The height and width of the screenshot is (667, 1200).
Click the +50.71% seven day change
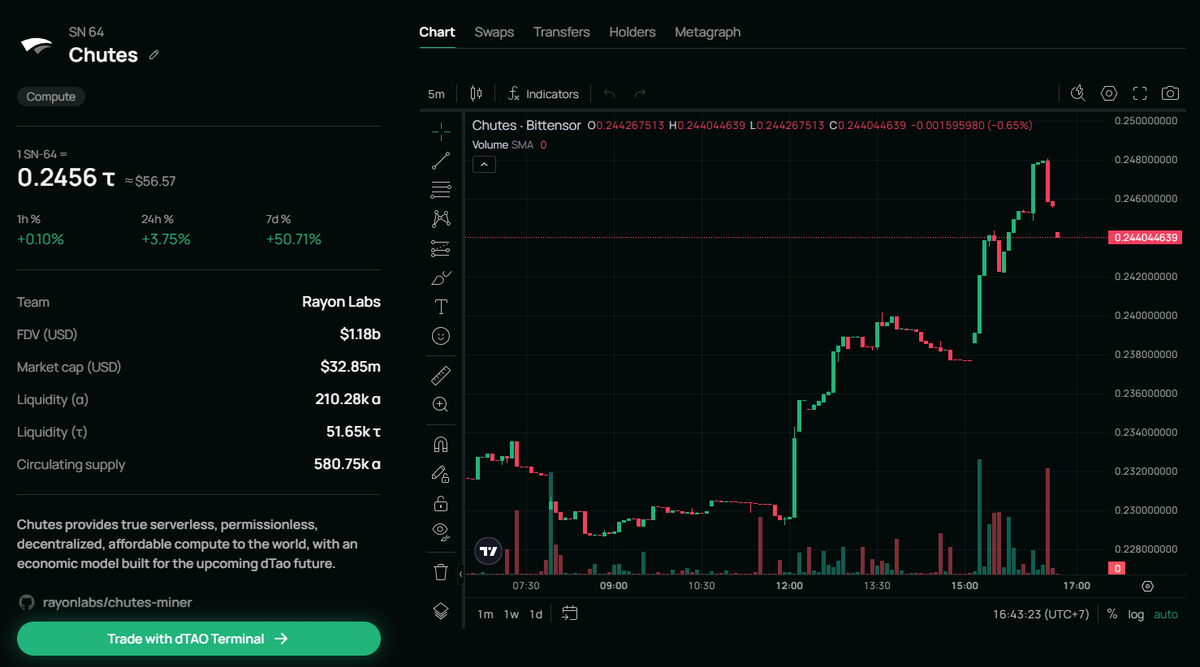click(293, 239)
